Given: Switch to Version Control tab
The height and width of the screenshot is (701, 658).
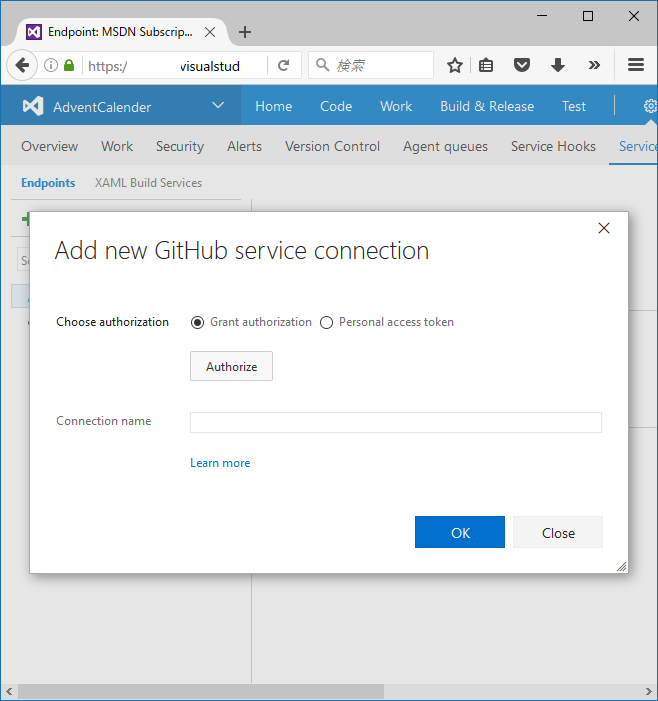Looking at the screenshot, I should pos(332,146).
